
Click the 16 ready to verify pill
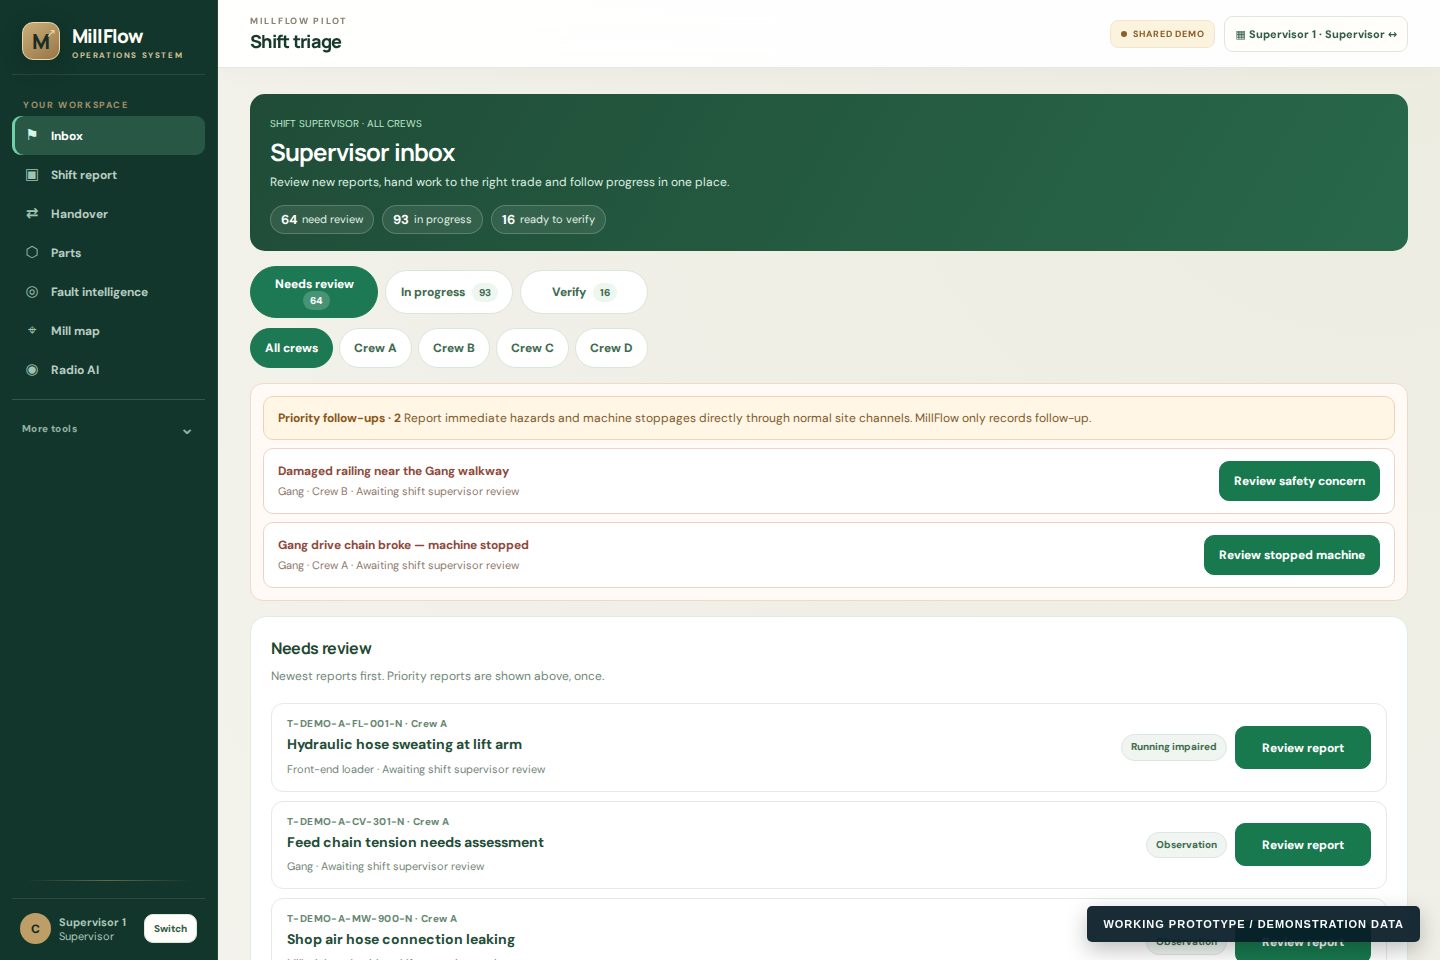pos(548,220)
